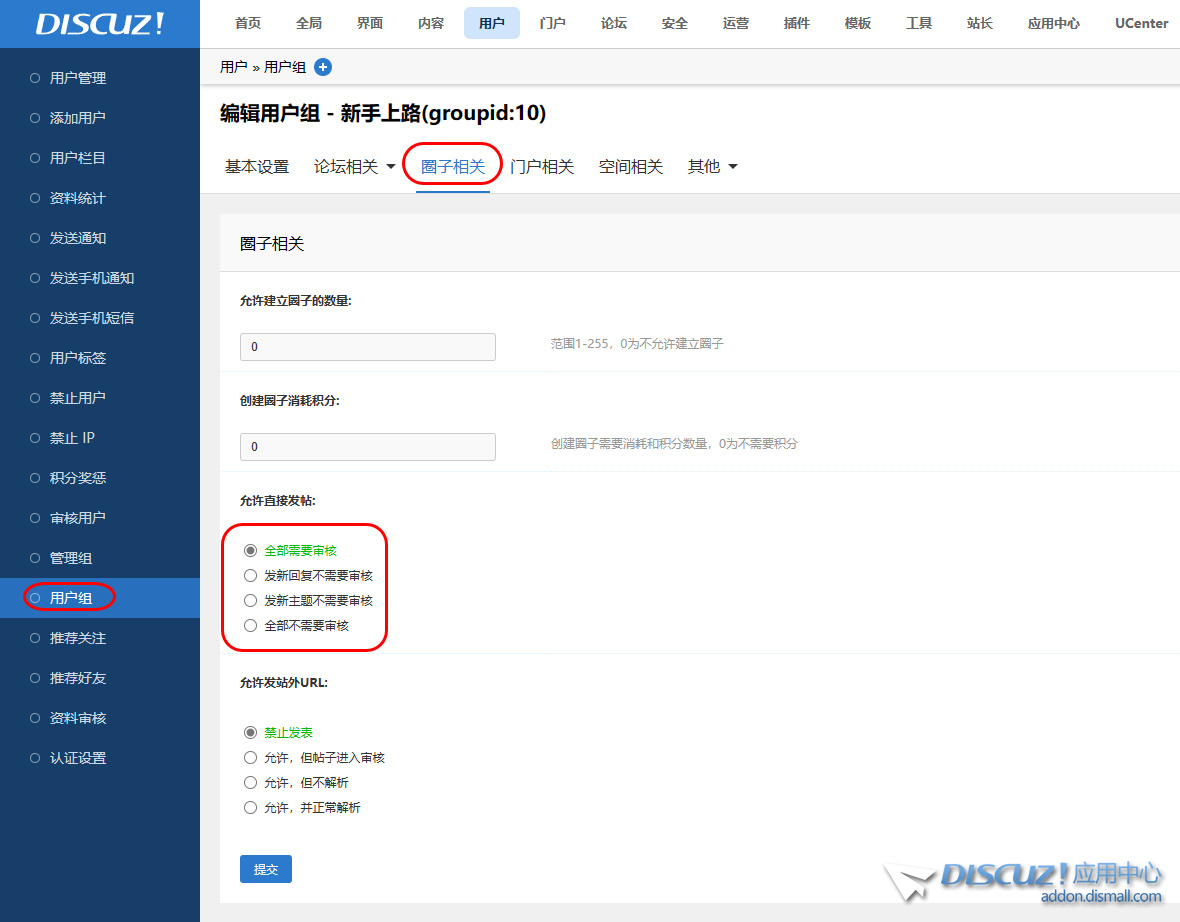Switch to the 门户相关 tab
The width and height of the screenshot is (1180, 922).
[x=542, y=167]
